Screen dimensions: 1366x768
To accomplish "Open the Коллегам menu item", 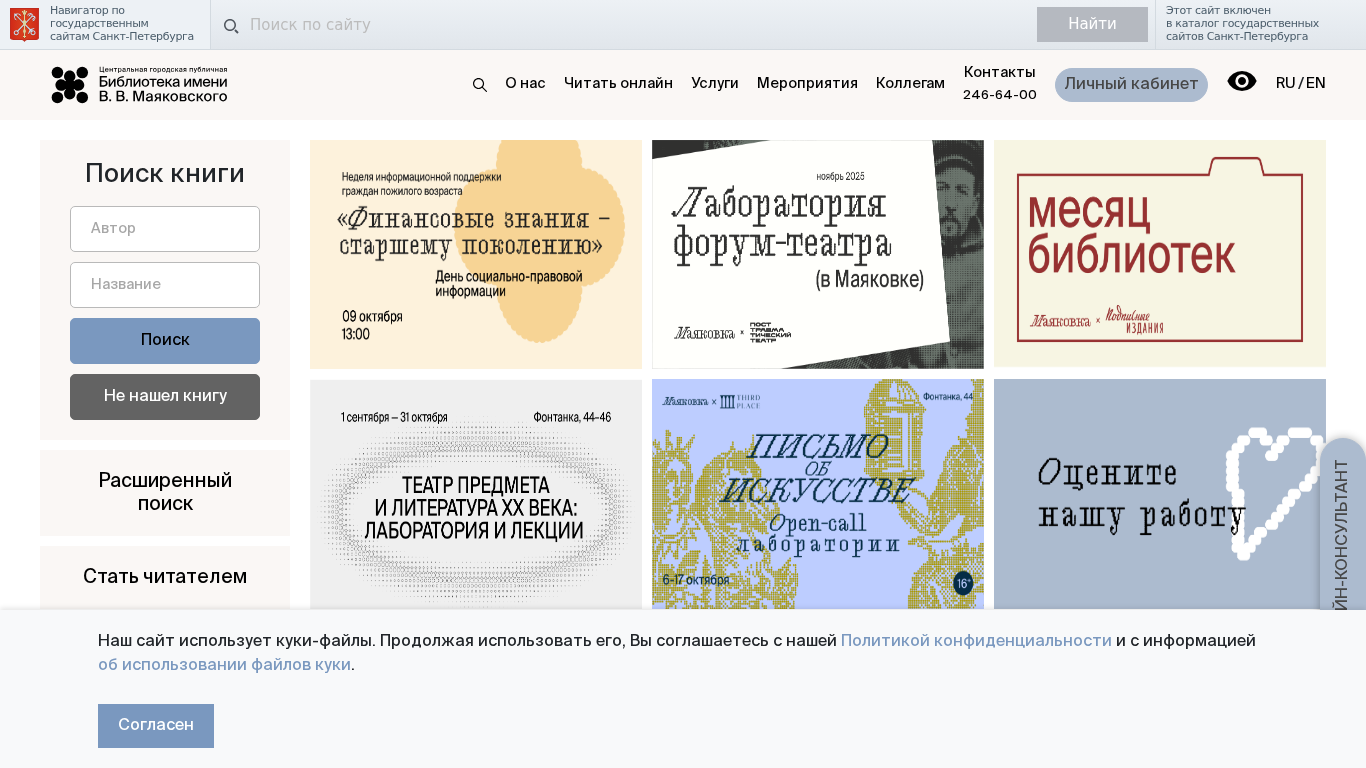I will 910,84.
